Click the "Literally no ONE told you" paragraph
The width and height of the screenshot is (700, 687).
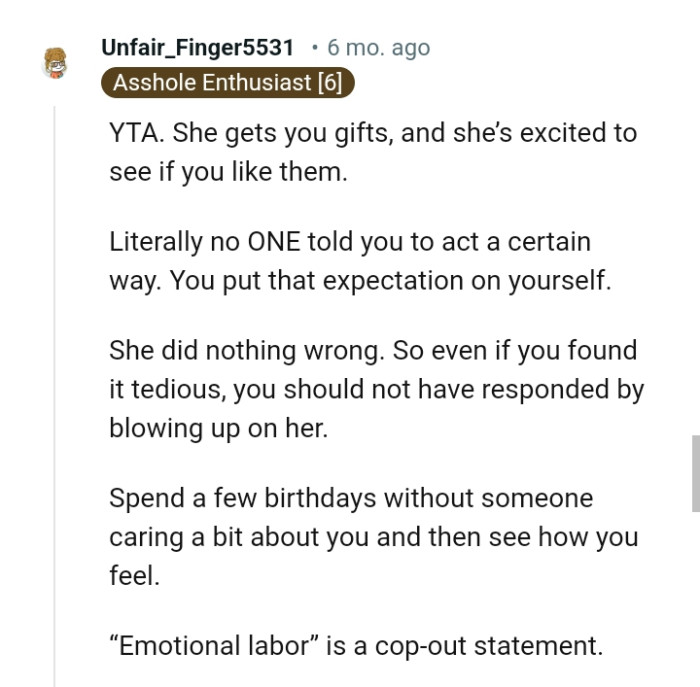point(359,261)
